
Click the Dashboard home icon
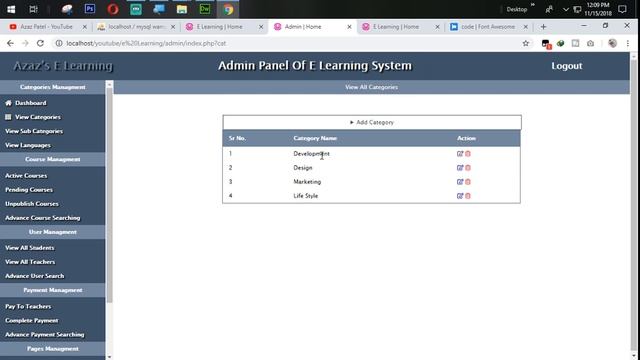(x=8, y=103)
